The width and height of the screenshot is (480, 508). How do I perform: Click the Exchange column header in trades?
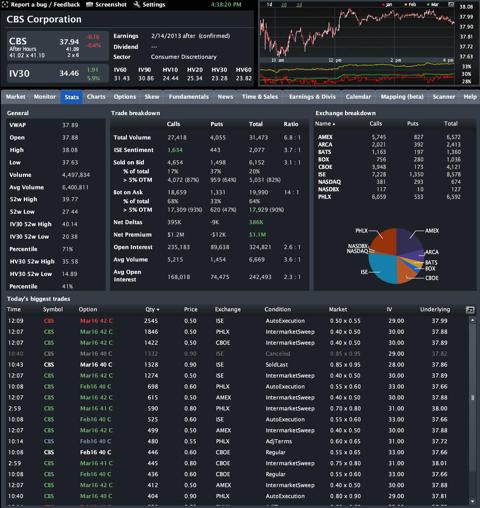[x=228, y=309]
